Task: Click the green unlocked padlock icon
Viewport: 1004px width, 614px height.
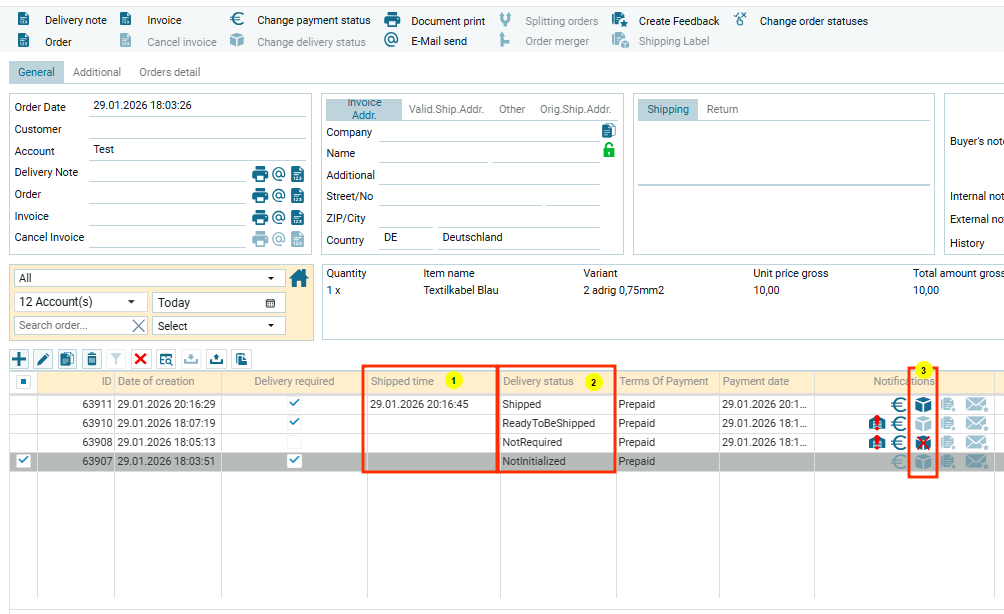Action: [608, 150]
